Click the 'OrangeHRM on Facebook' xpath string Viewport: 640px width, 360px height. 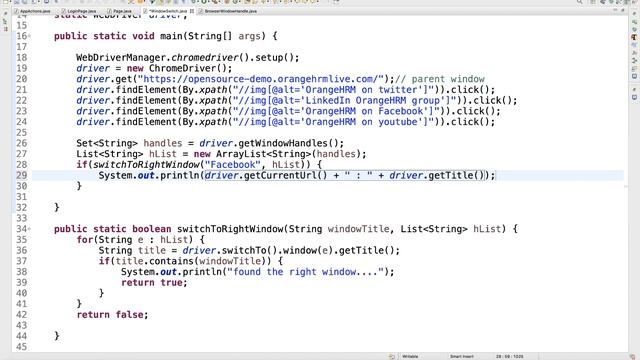[x=338, y=111]
